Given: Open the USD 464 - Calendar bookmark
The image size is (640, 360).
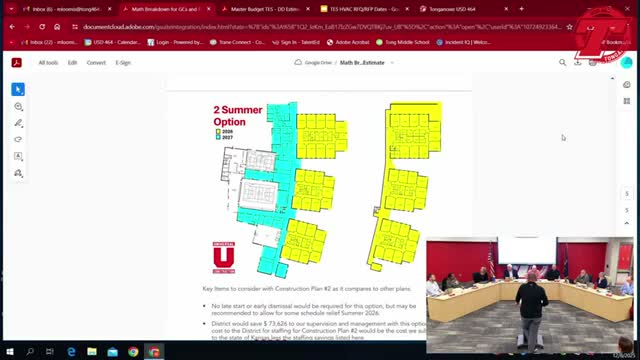Looking at the screenshot, I should (x=112, y=42).
